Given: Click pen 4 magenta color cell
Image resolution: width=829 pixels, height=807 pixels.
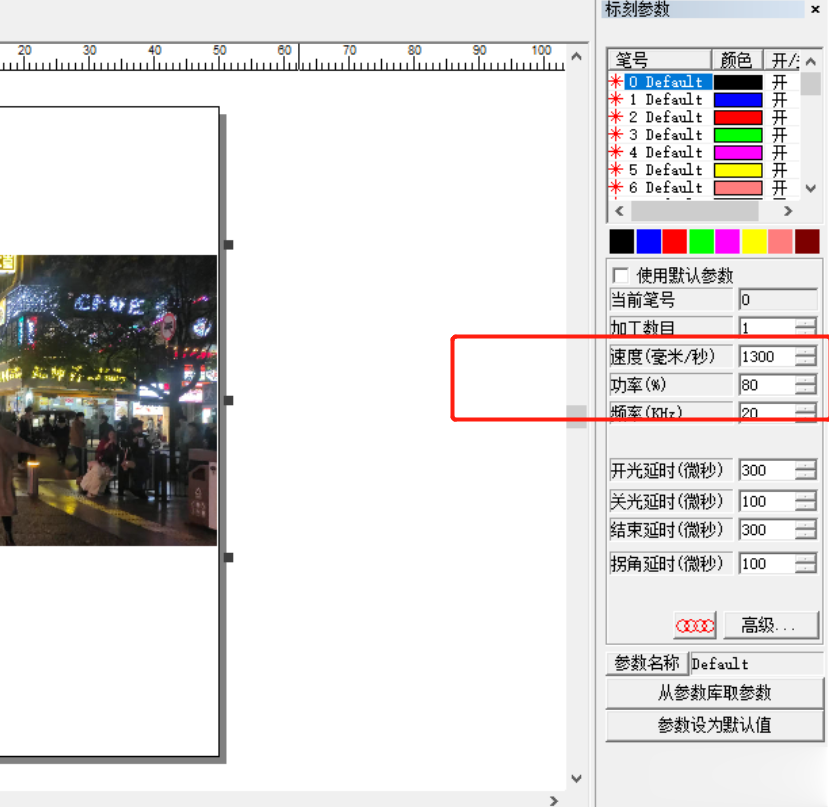Looking at the screenshot, I should [738, 153].
